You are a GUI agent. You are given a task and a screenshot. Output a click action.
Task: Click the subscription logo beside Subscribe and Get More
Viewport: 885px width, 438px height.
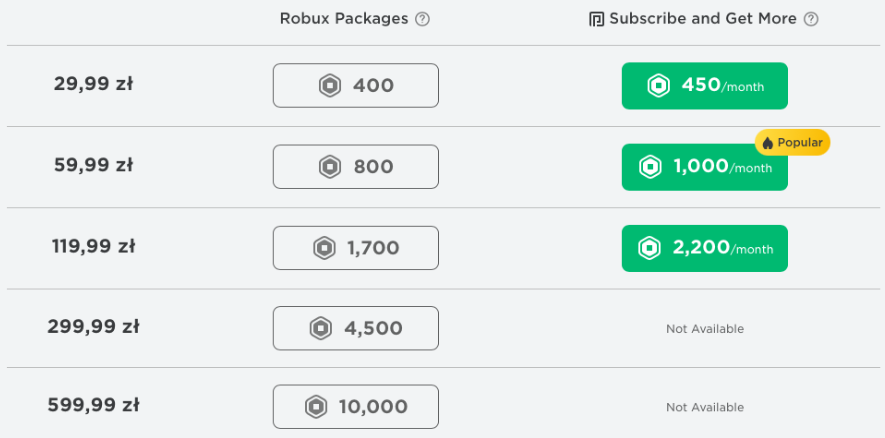click(596, 20)
